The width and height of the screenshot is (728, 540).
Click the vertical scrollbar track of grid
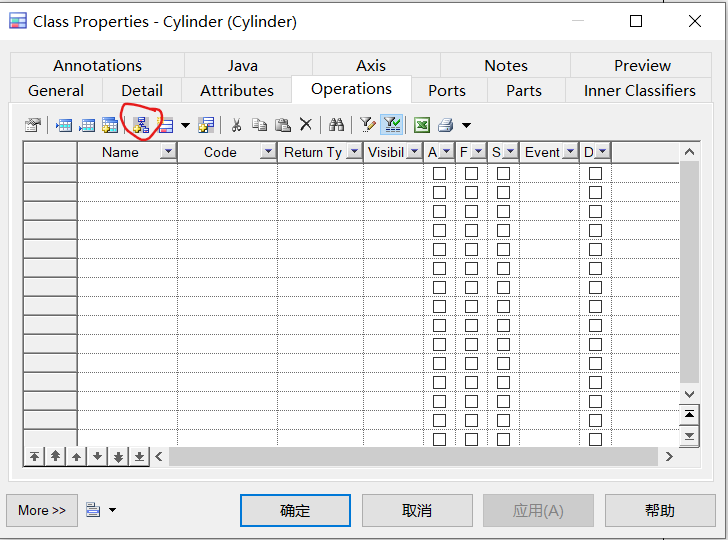click(x=689, y=274)
